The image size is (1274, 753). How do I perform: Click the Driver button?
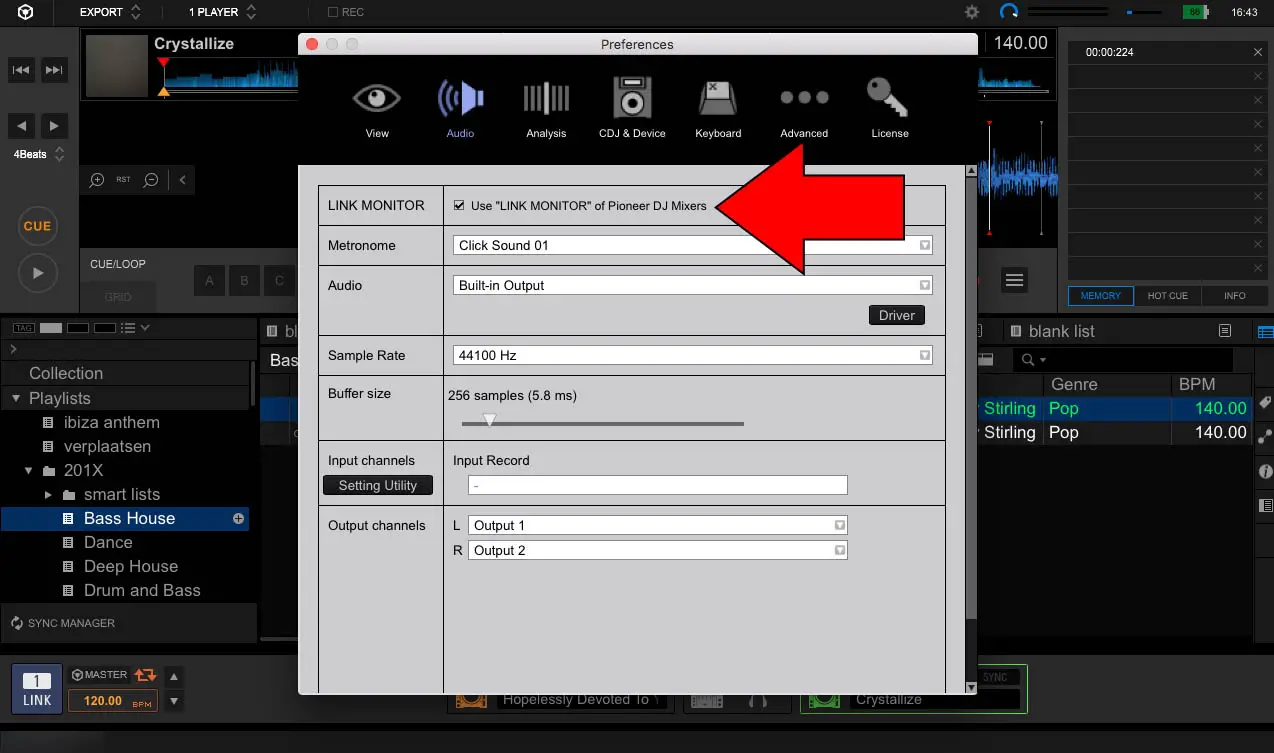(896, 315)
